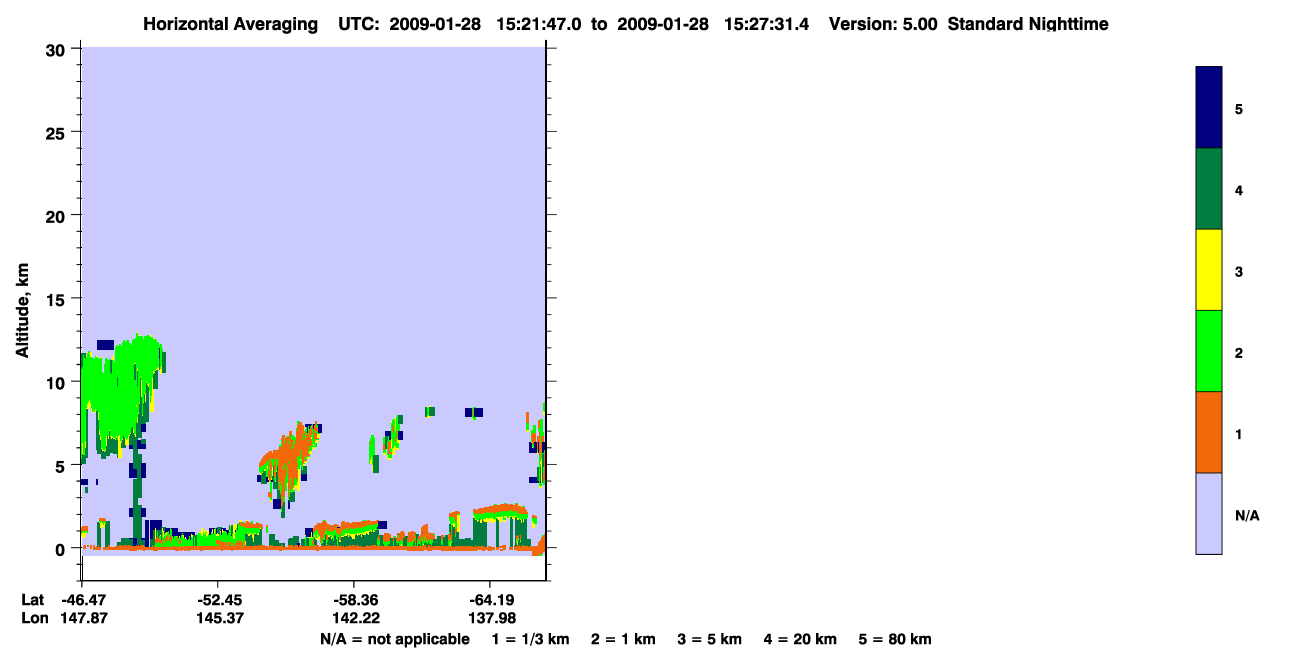Click the altitude tick label 10
The image size is (1300, 667).
pos(57,382)
